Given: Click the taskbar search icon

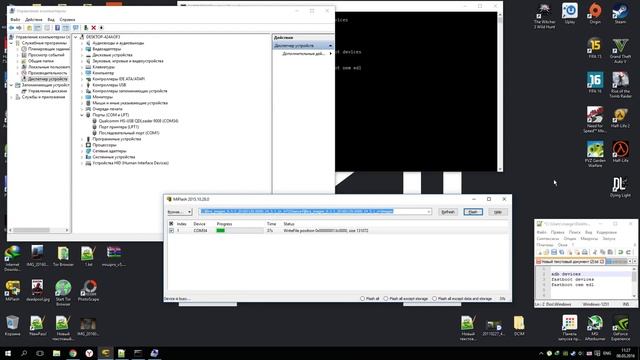Looking at the screenshot, I should click(x=24, y=353).
